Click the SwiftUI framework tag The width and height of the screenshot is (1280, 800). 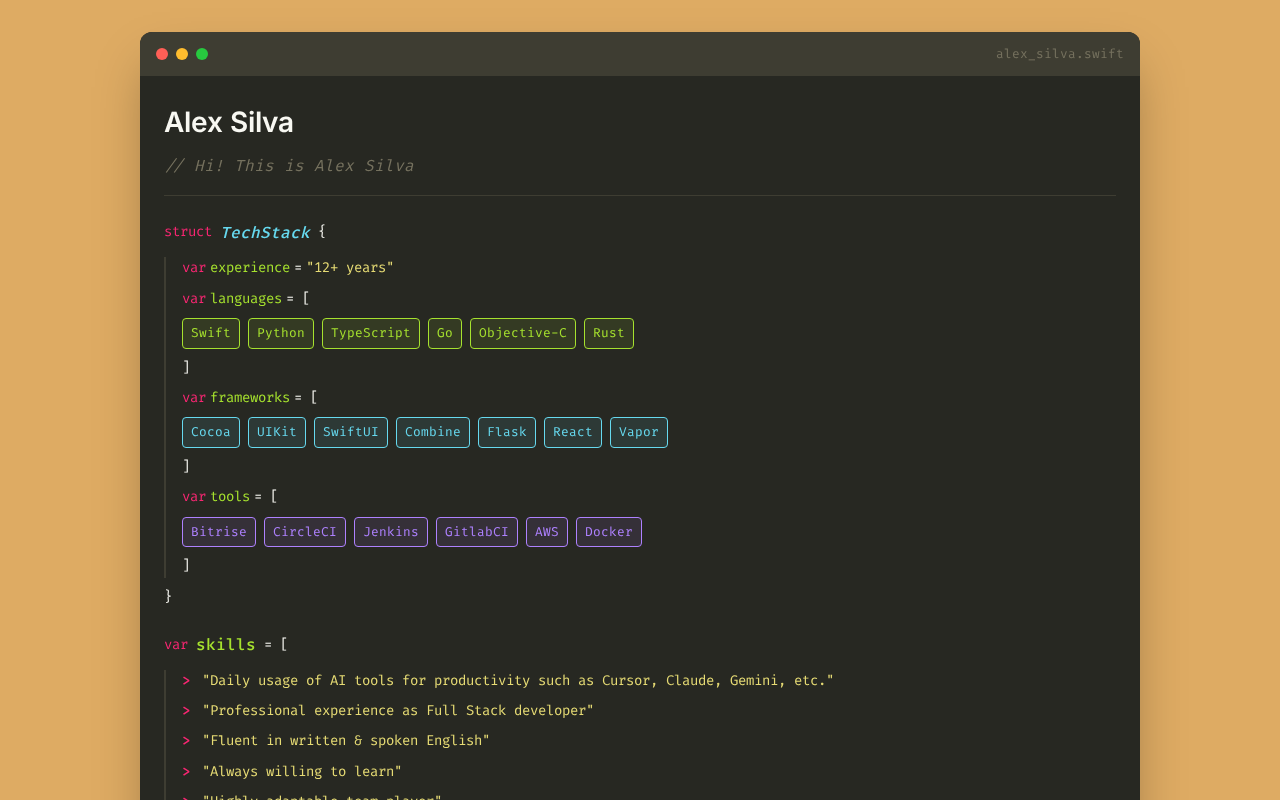coord(351,432)
